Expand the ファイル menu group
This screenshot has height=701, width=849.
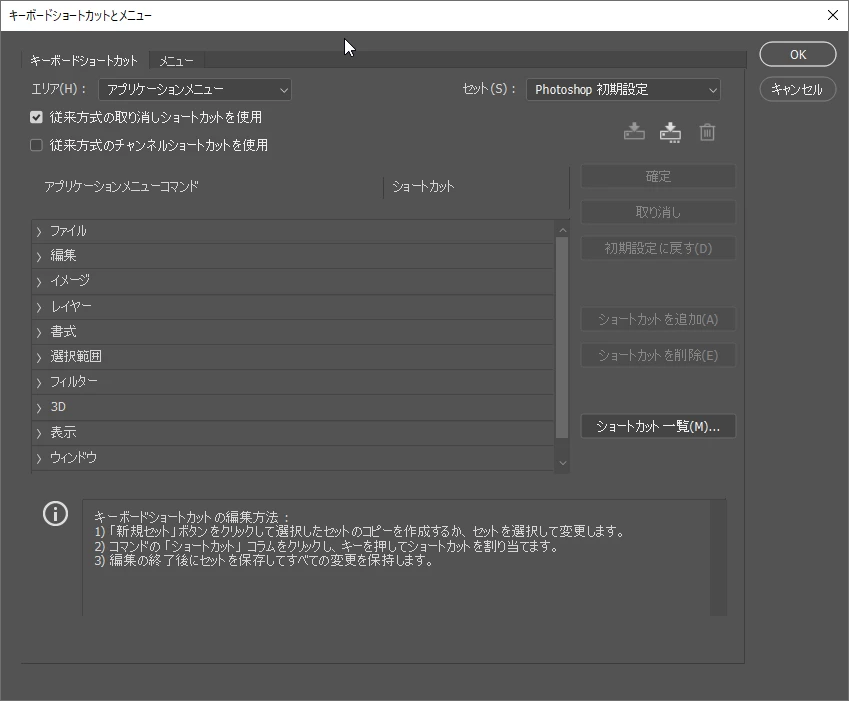[x=39, y=232]
